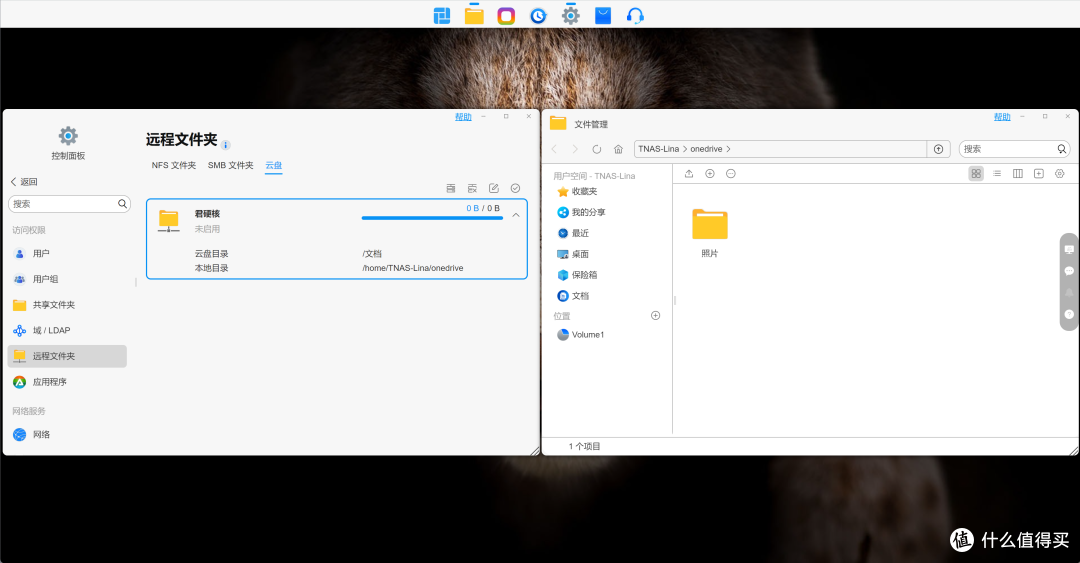Open the support headset icon in dock
The height and width of the screenshot is (563, 1080).
tap(635, 15)
